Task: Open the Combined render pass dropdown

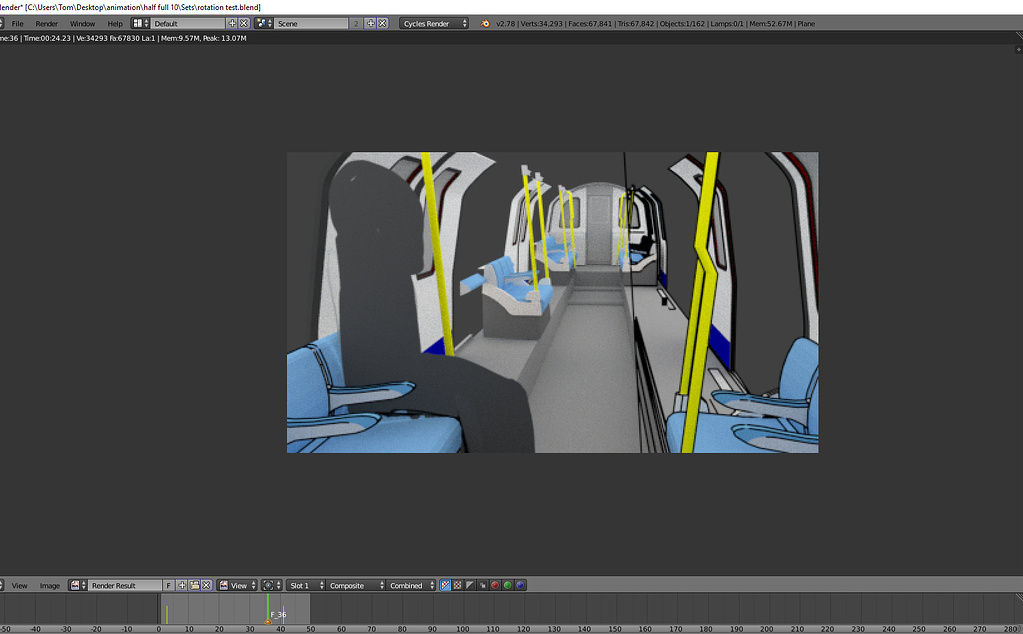Action: [411, 586]
